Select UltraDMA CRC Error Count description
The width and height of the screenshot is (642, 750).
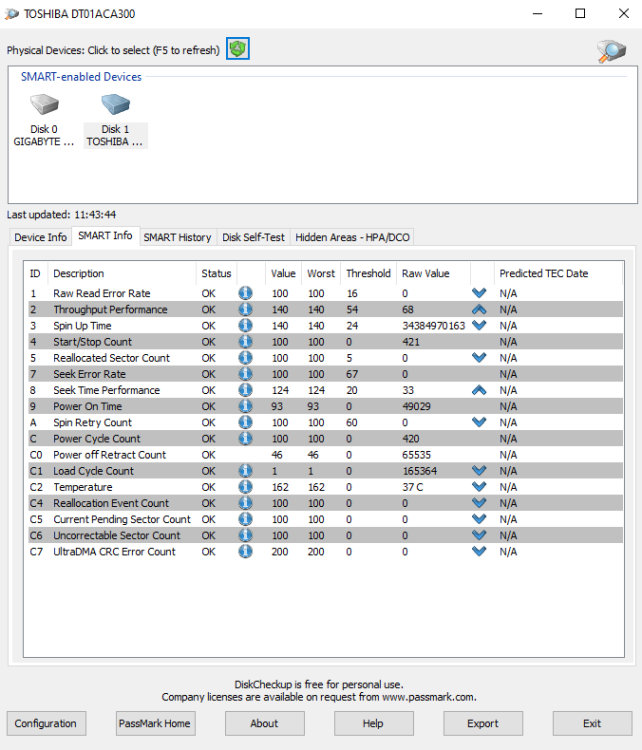click(114, 551)
